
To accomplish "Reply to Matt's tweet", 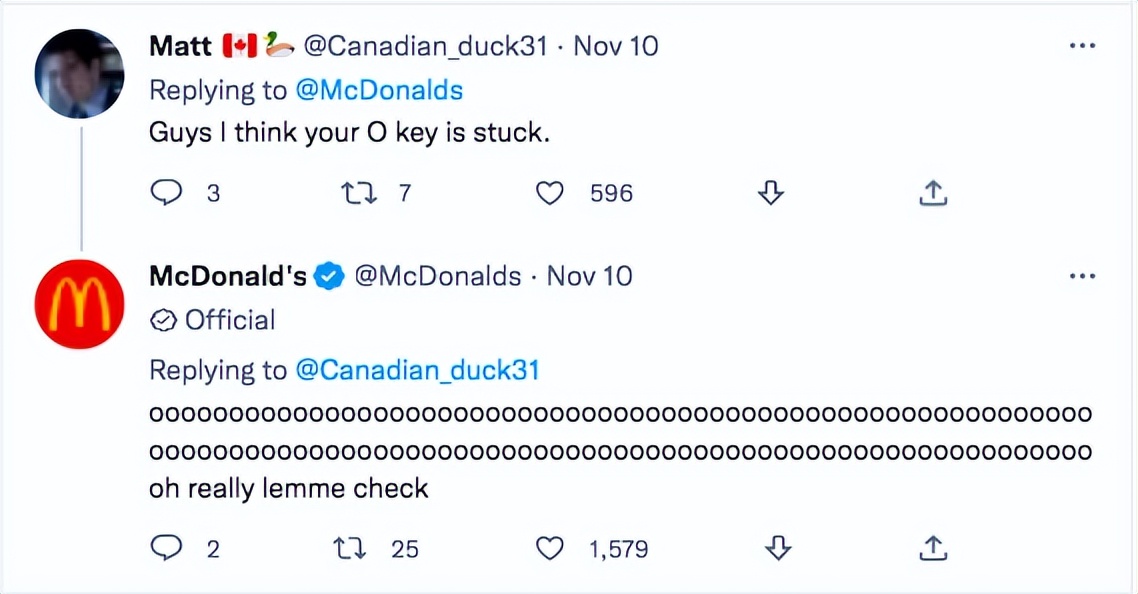I will pos(166,193).
